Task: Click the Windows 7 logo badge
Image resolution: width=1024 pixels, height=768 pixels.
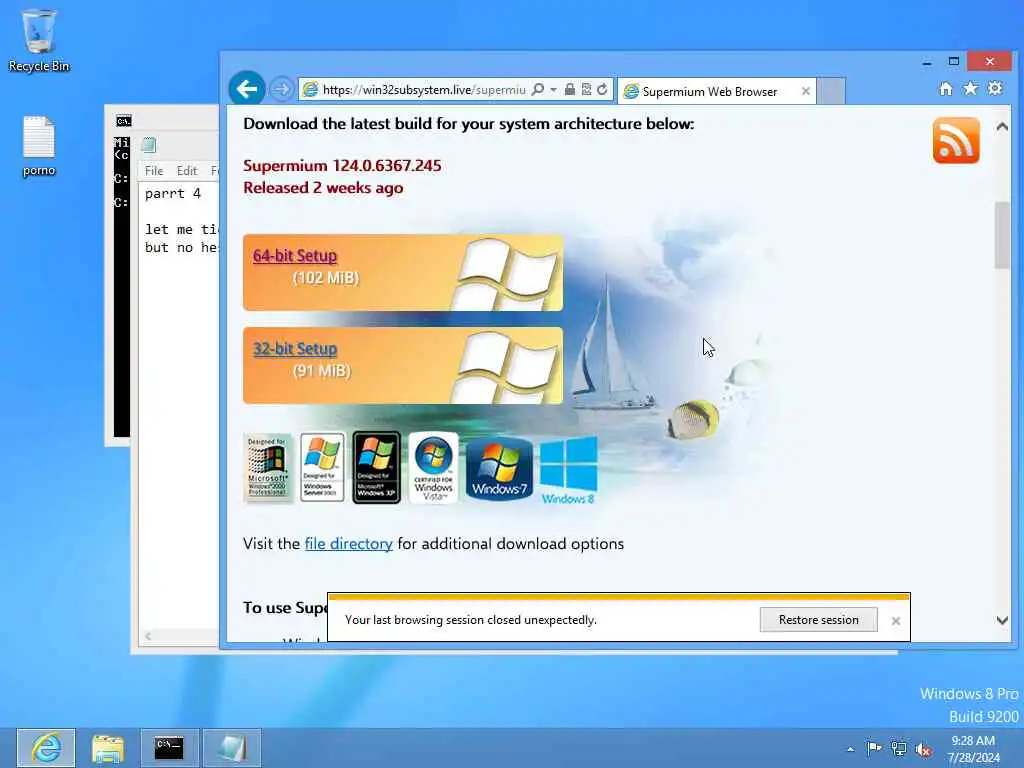Action: point(500,469)
